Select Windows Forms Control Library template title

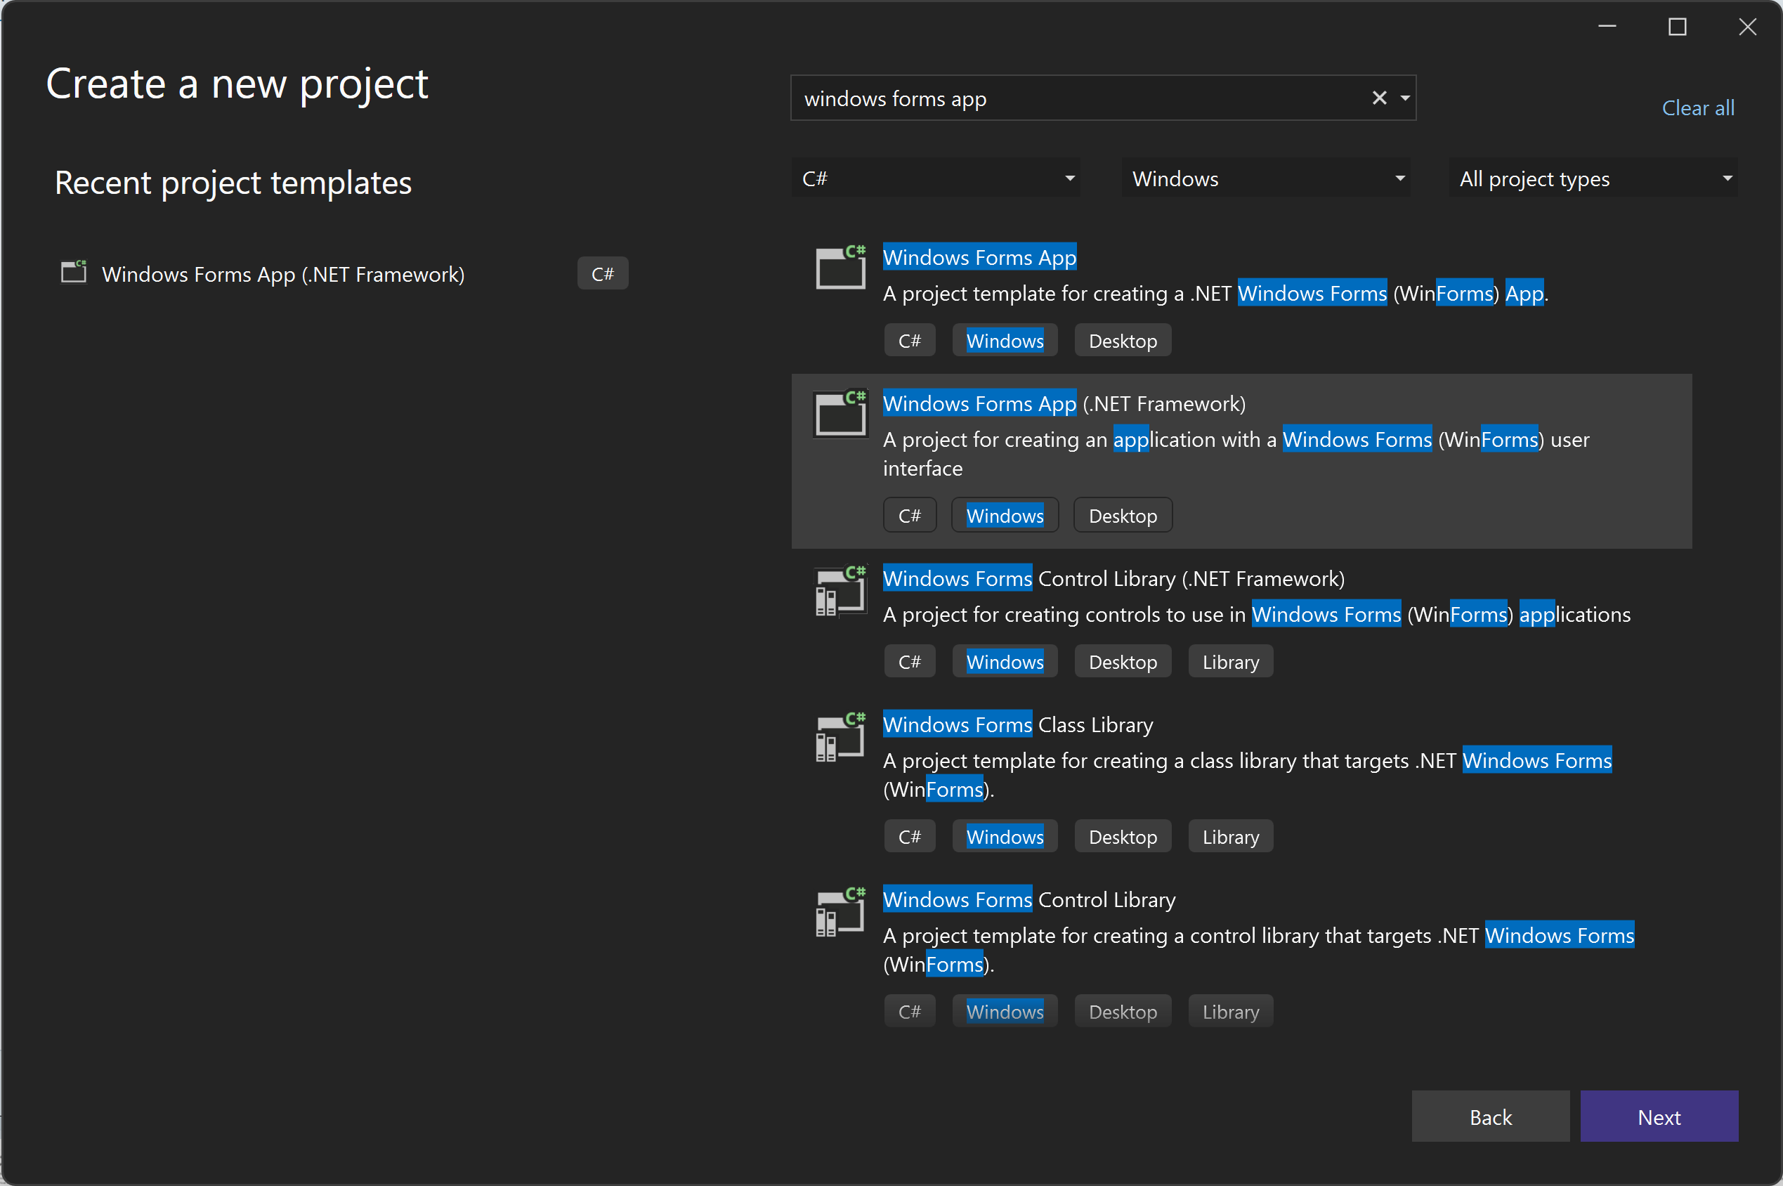pos(1029,899)
